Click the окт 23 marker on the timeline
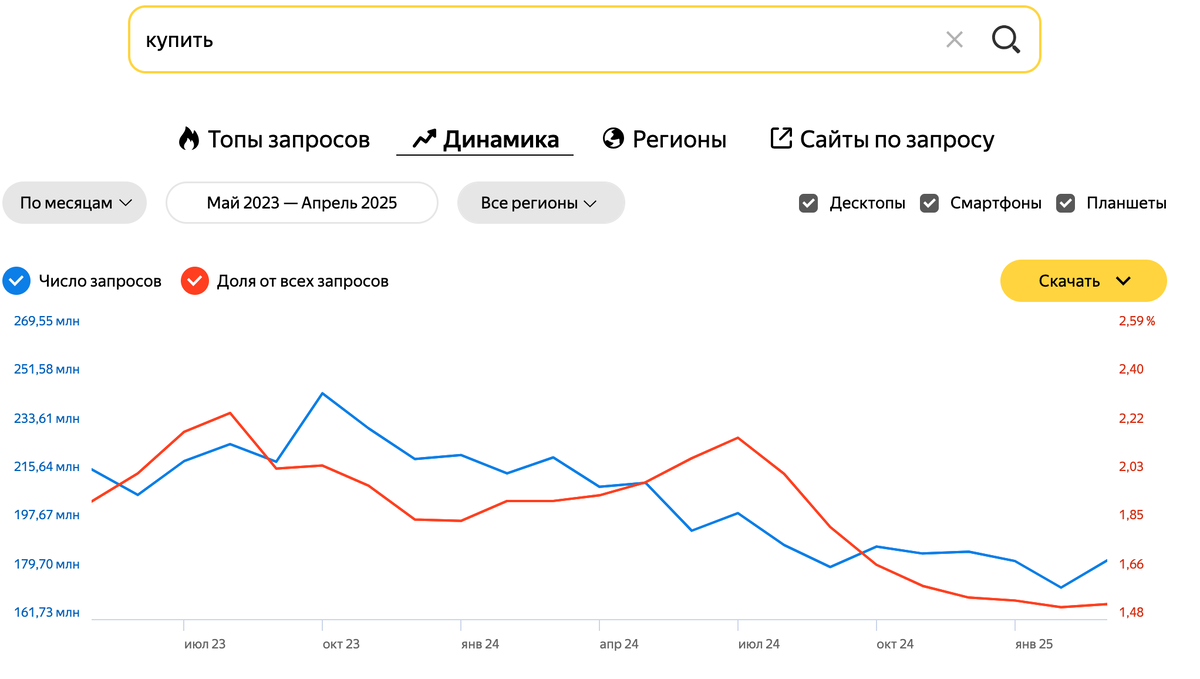Screen dimensions: 1200x679 340,644
